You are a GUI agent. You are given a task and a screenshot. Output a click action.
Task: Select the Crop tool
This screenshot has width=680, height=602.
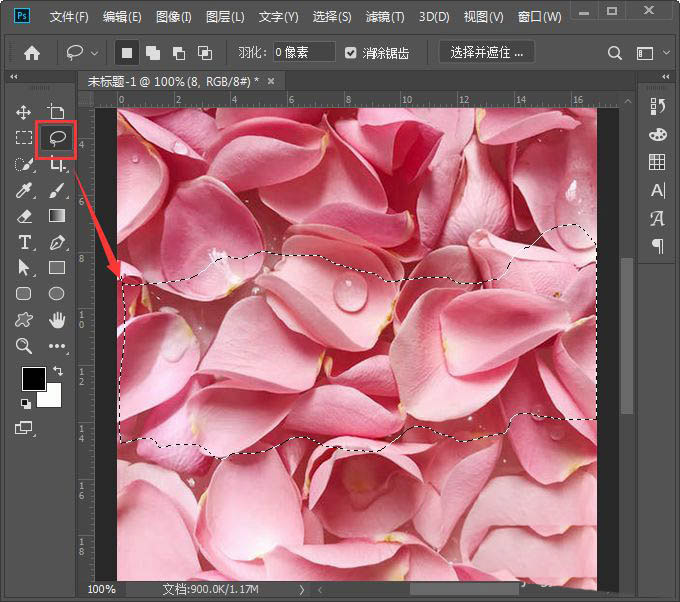(57, 164)
